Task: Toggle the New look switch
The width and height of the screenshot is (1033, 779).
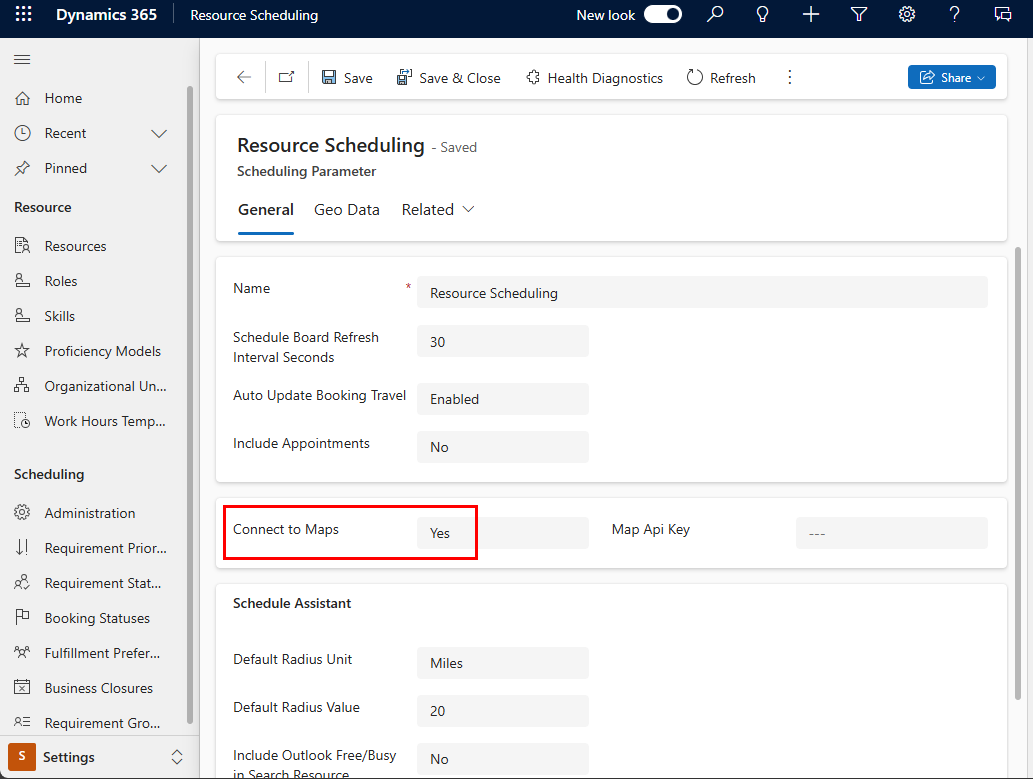Action: coord(662,15)
